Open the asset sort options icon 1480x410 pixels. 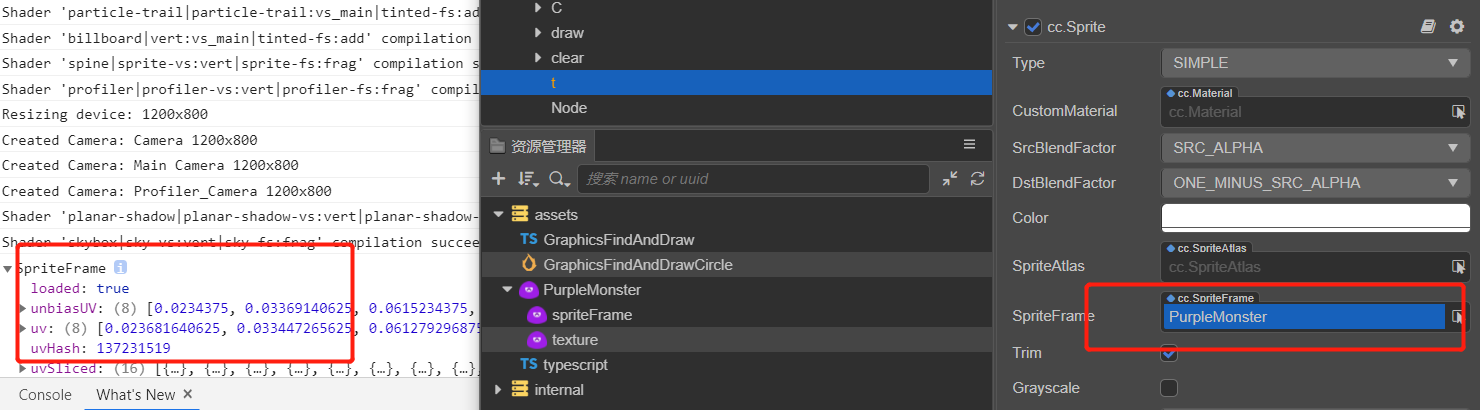coord(528,179)
